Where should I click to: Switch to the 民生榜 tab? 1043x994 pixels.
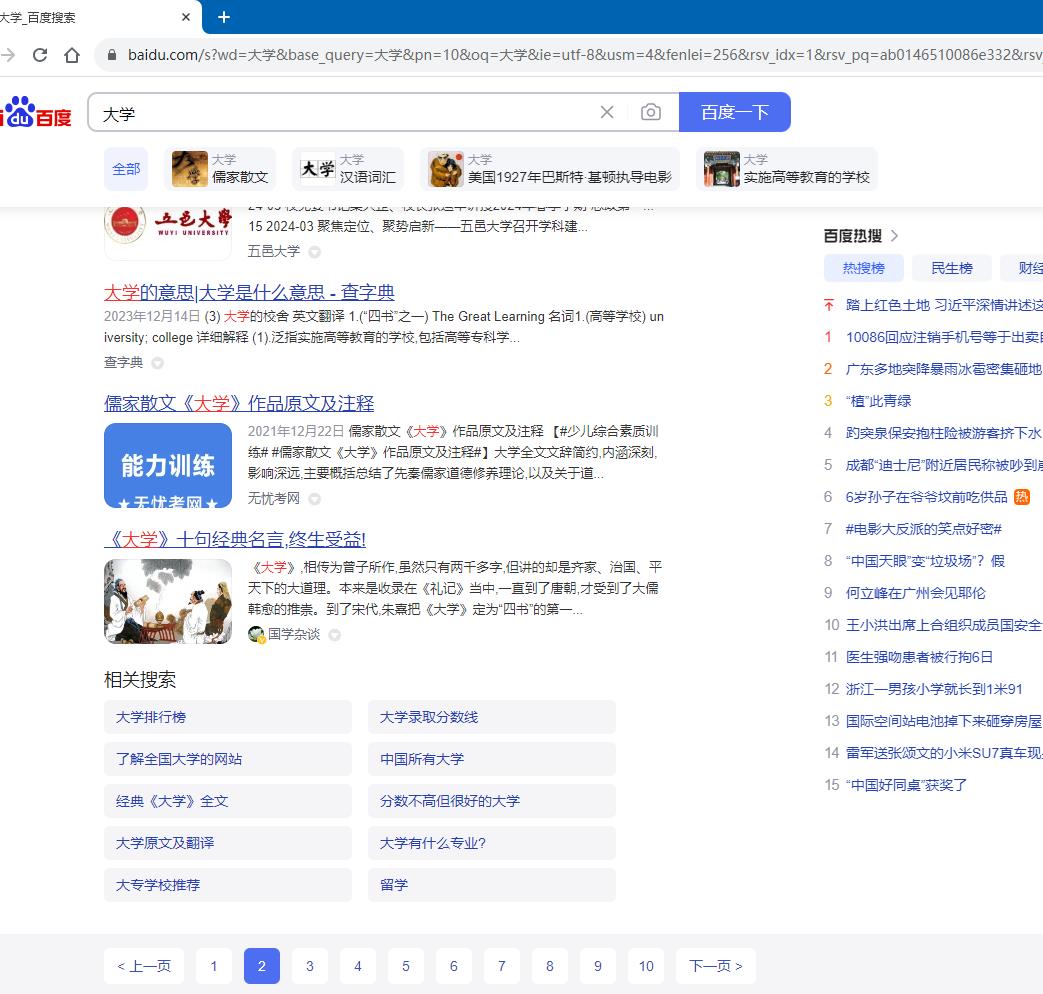[951, 268]
